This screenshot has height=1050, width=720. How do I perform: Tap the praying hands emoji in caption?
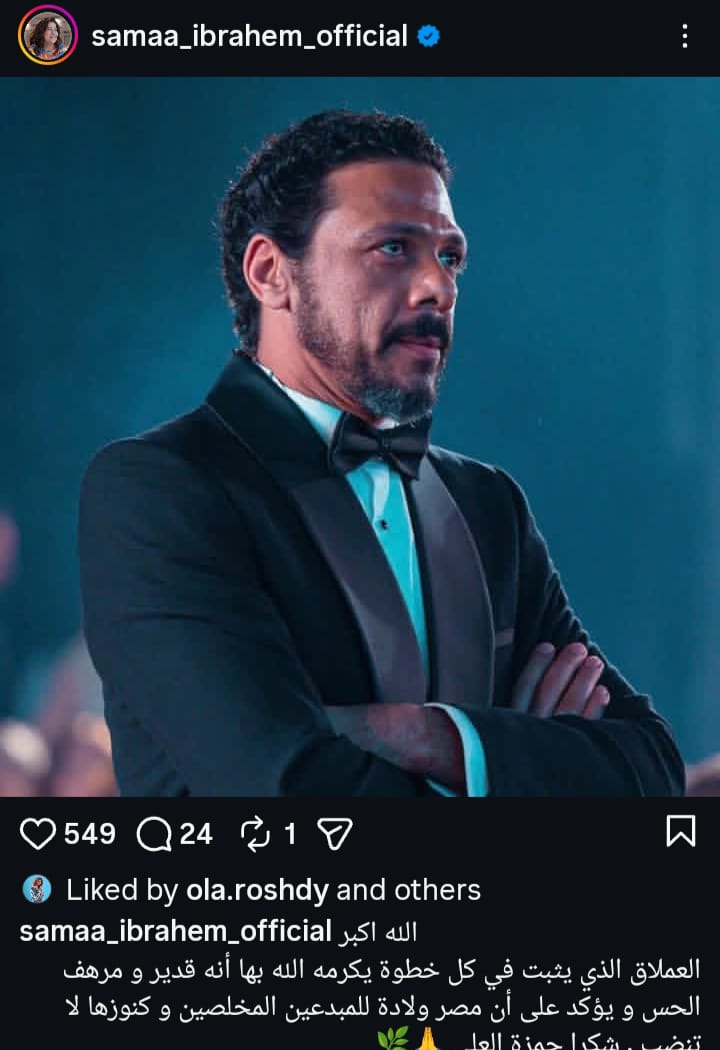[x=427, y=1040]
